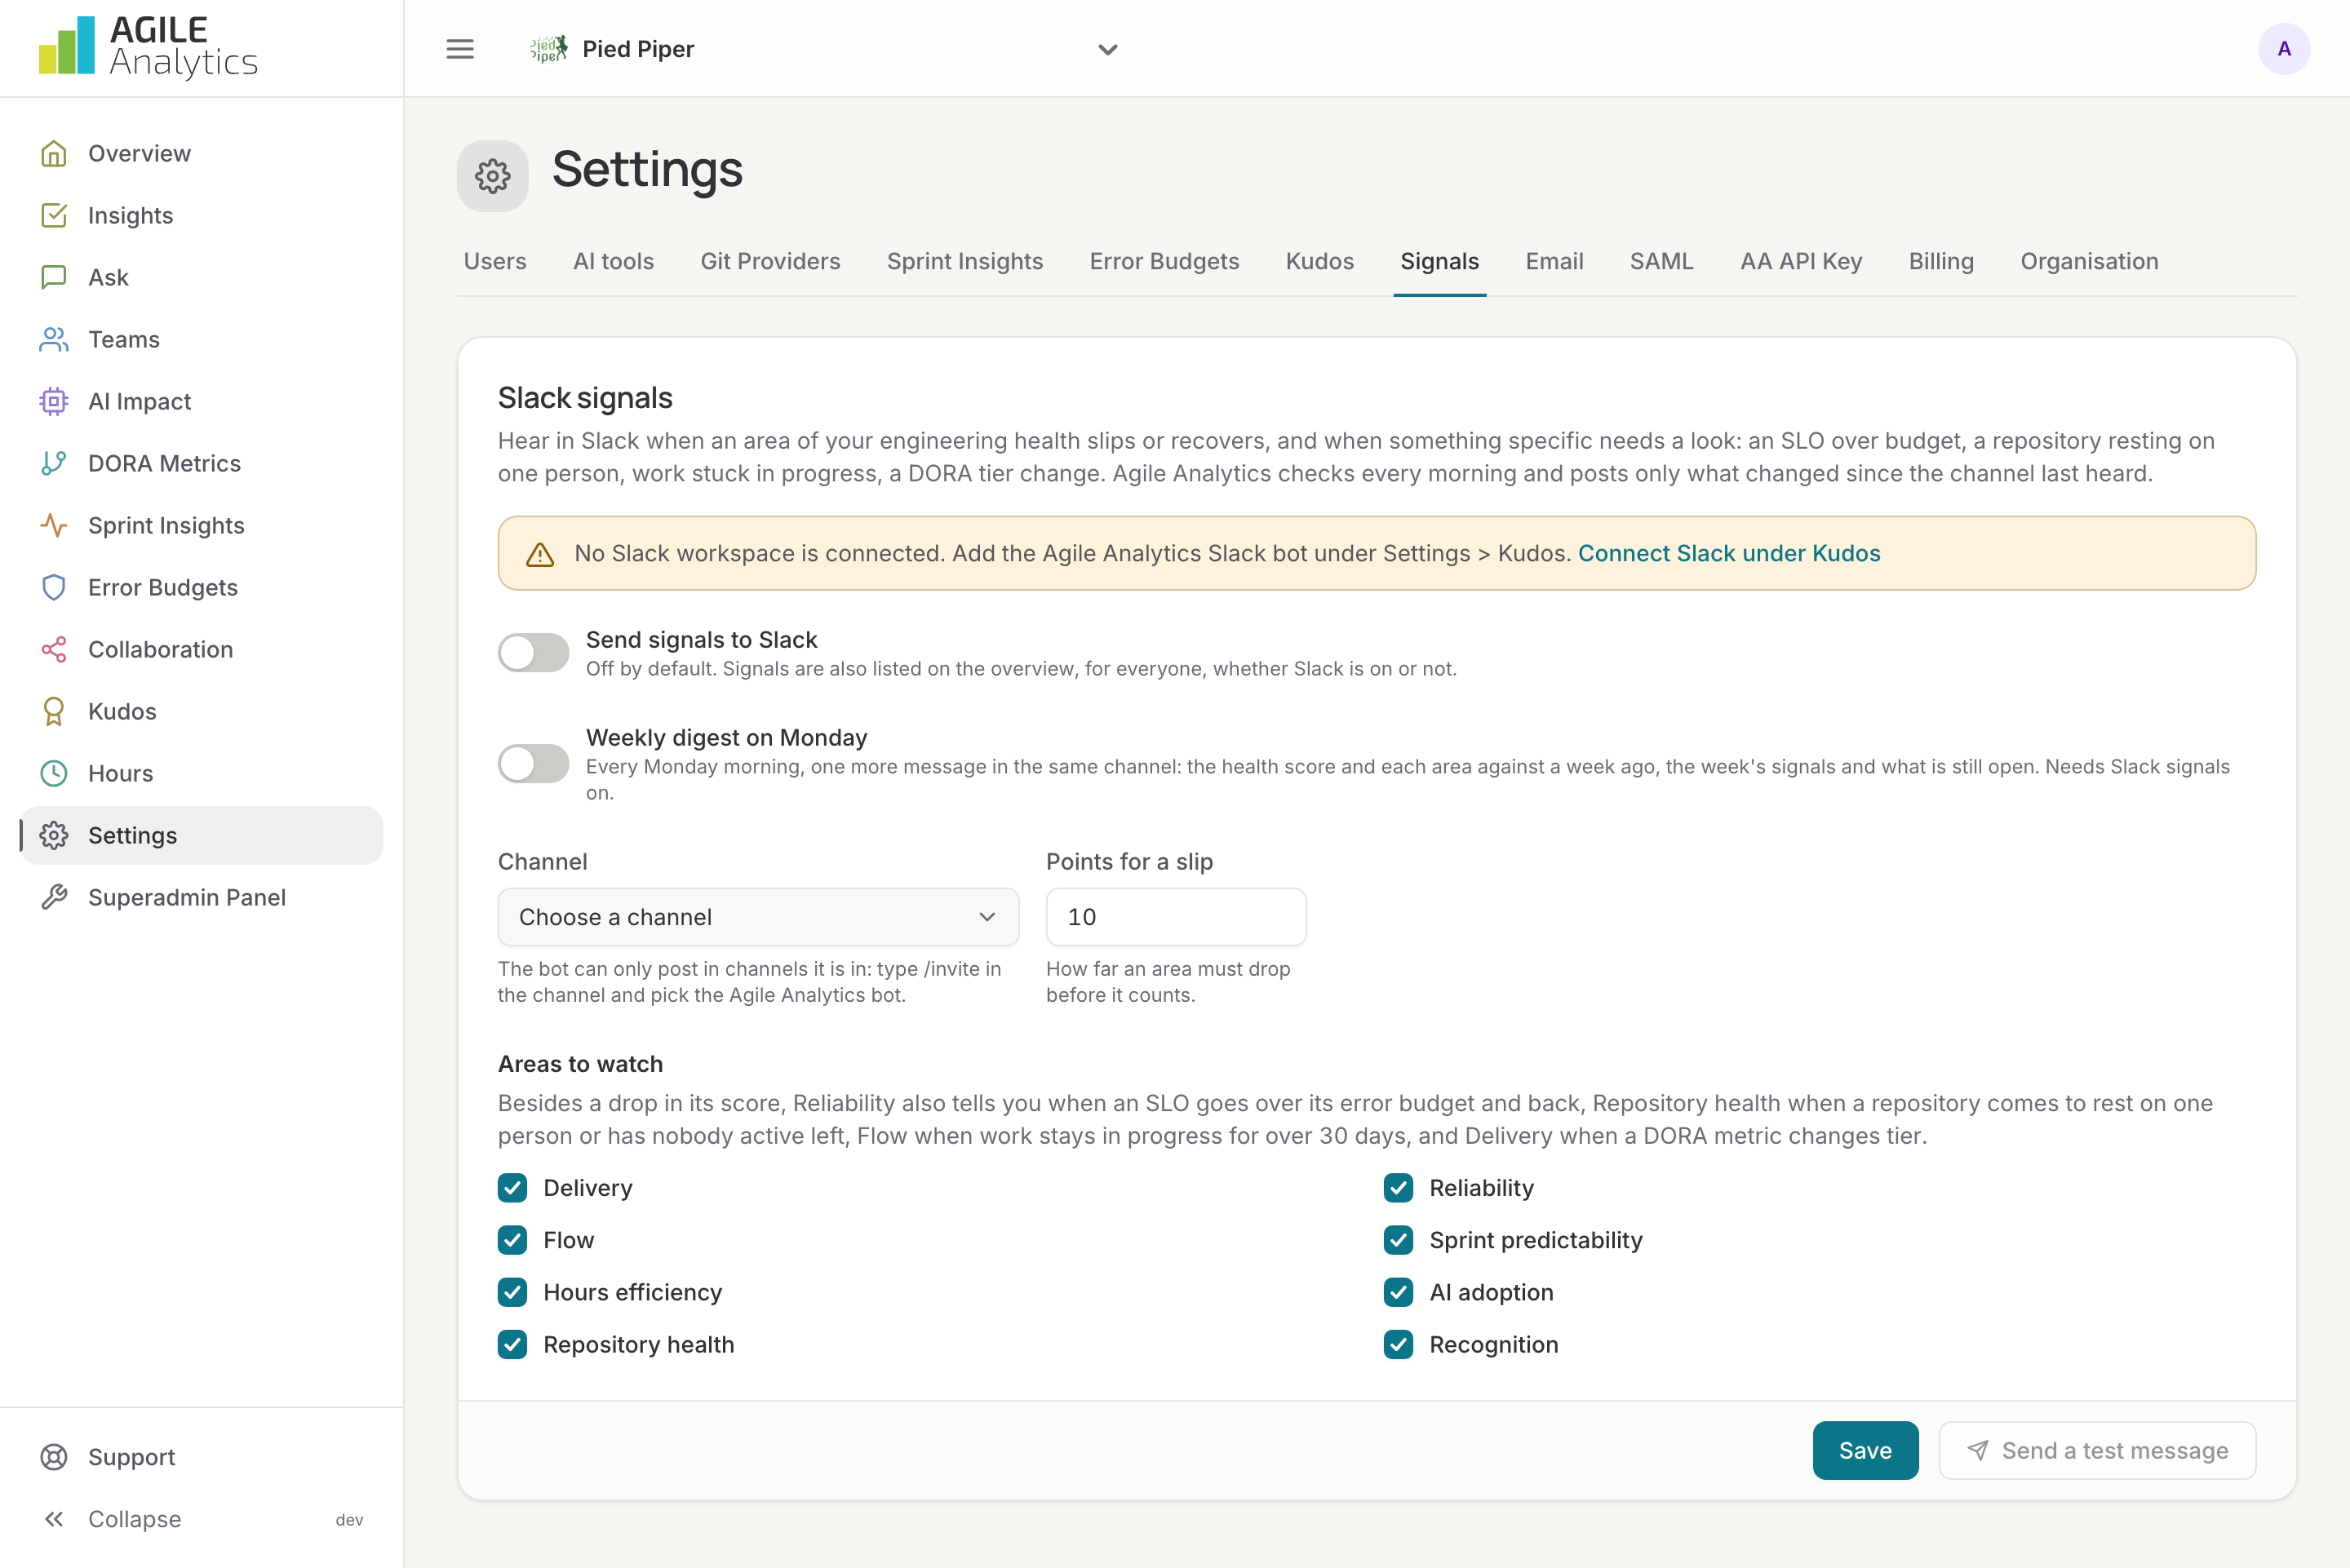Viewport: 2350px width, 1568px height.
Task: Enable the Send signals to Slack toggle
Action: [x=533, y=653]
